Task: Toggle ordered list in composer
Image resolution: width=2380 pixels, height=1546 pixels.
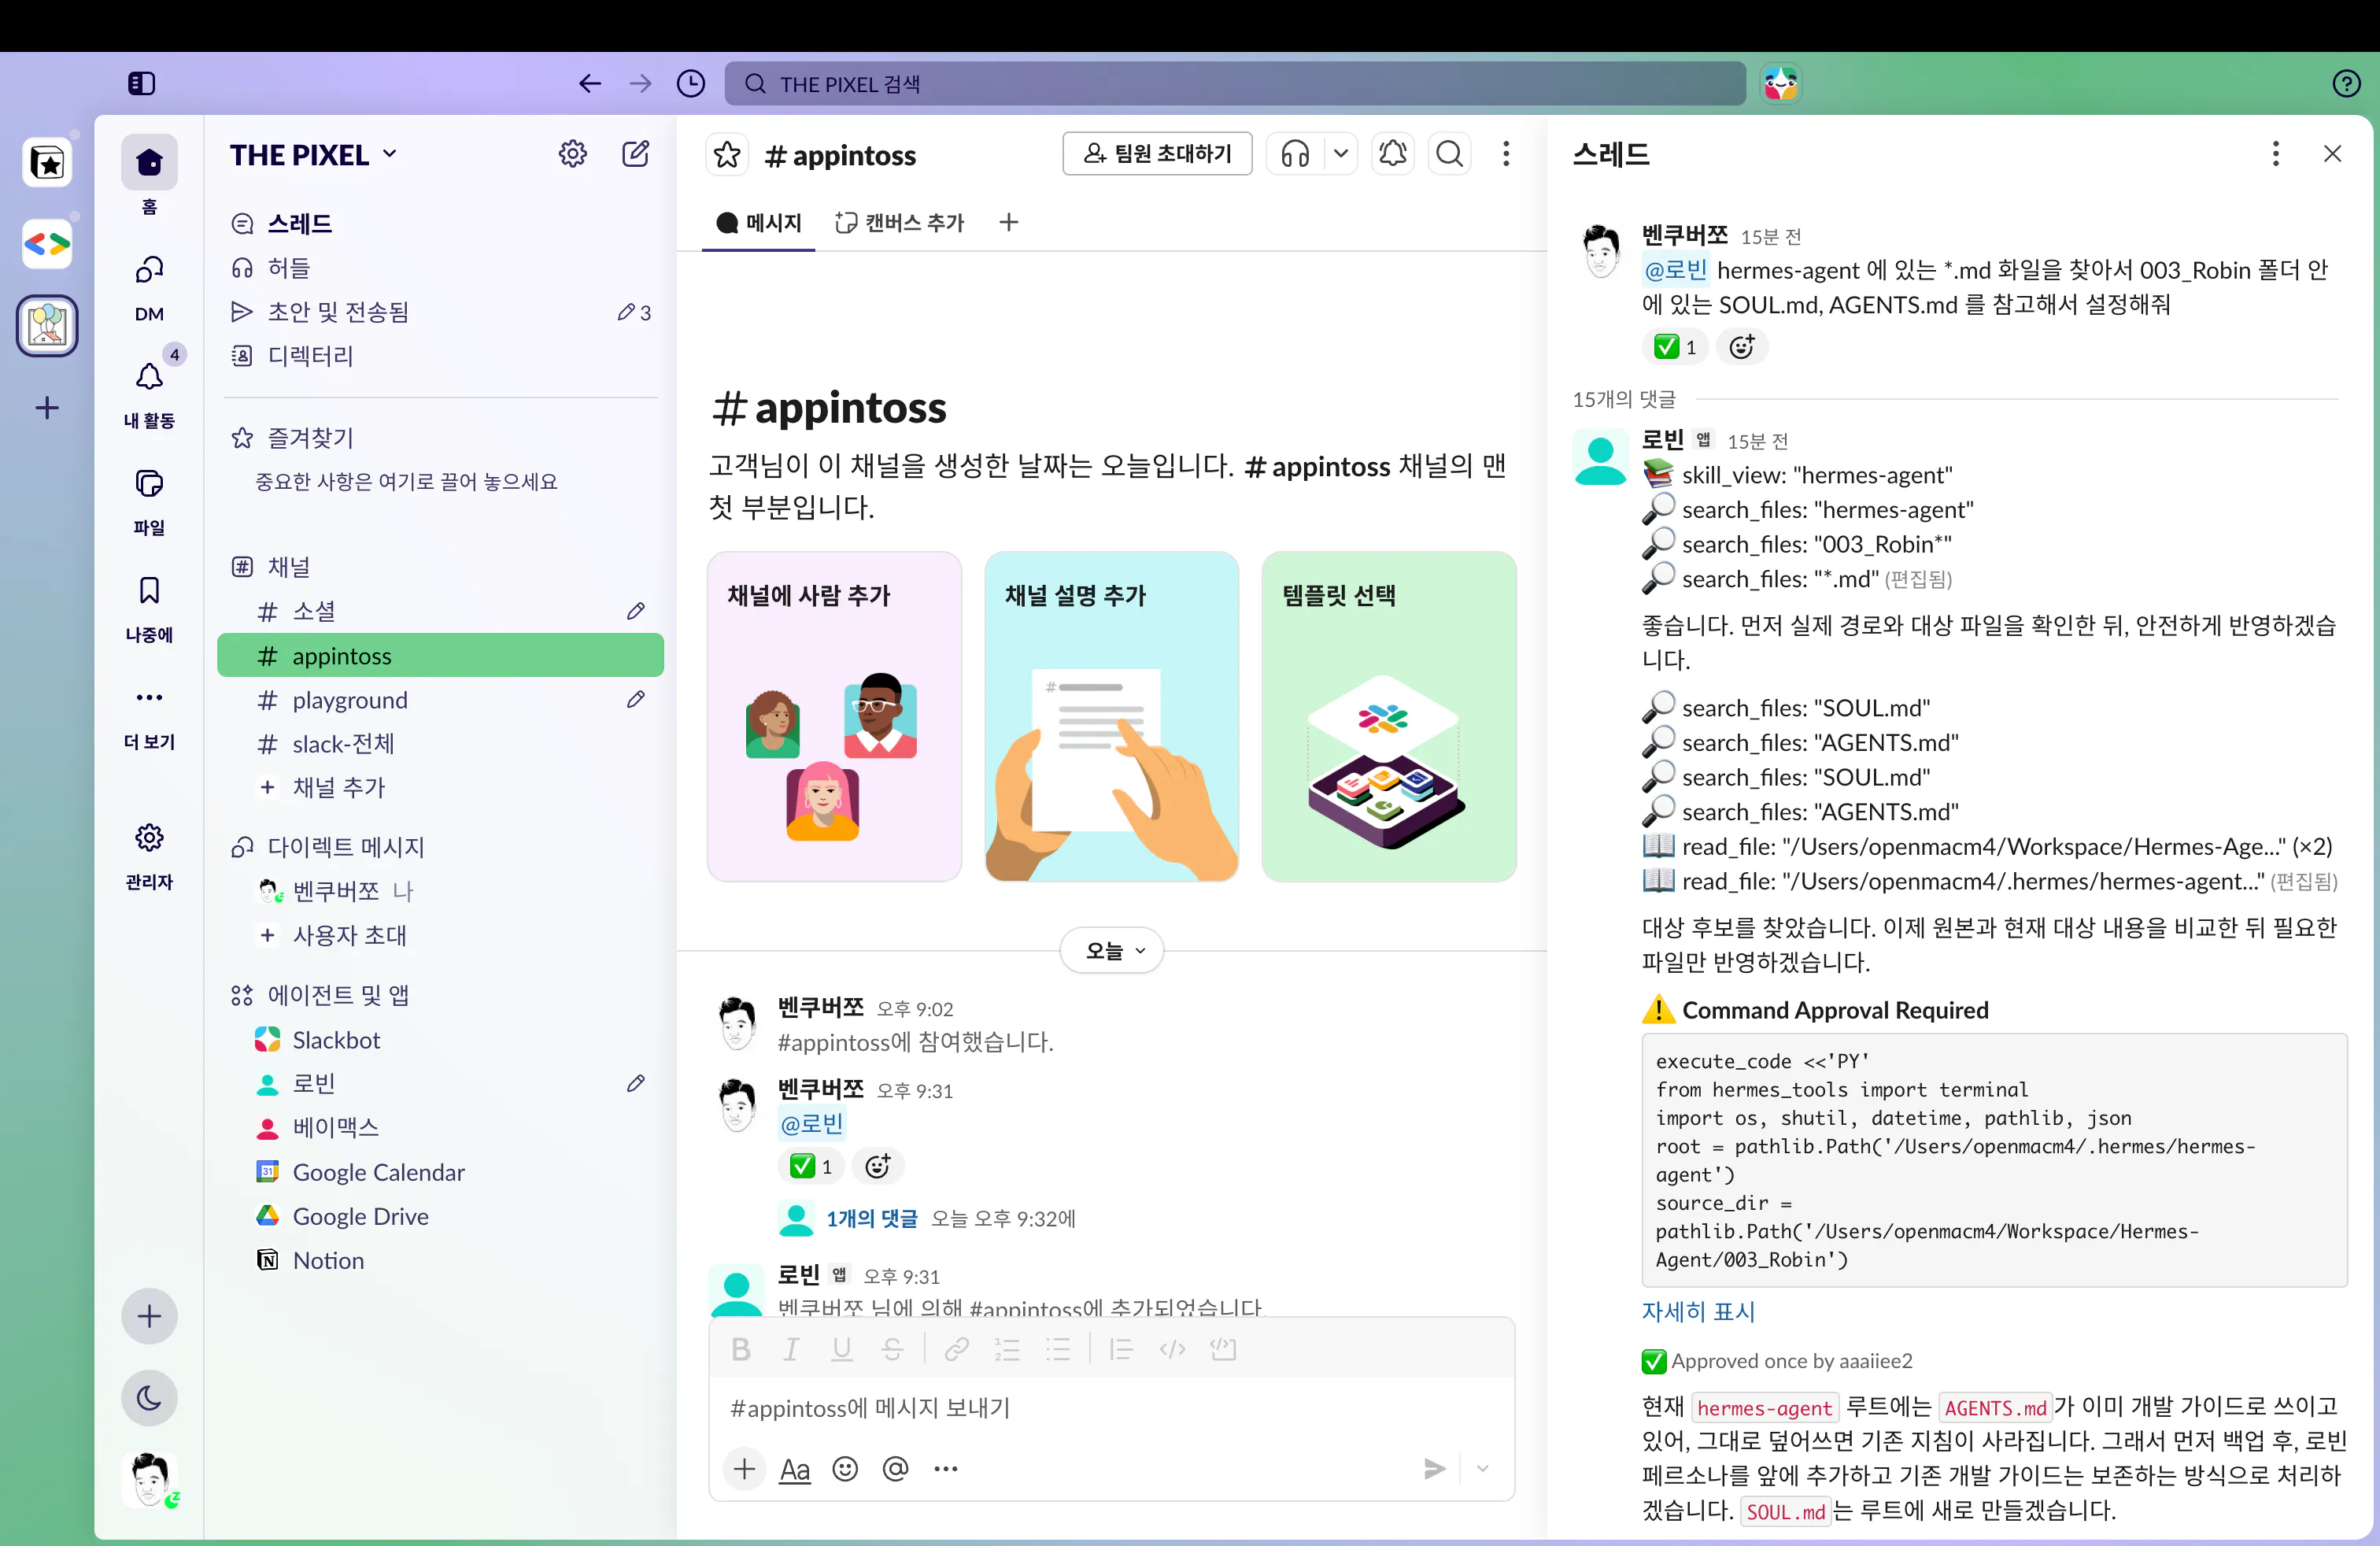Action: (x=1007, y=1350)
